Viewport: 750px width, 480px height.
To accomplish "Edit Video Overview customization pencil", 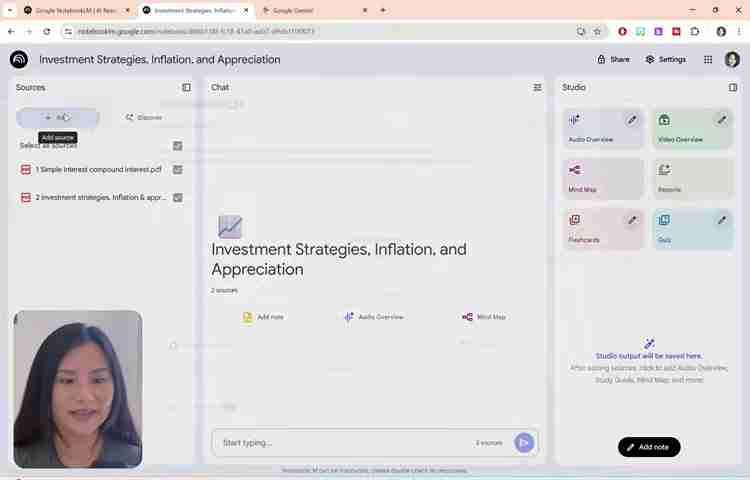I will tap(722, 120).
